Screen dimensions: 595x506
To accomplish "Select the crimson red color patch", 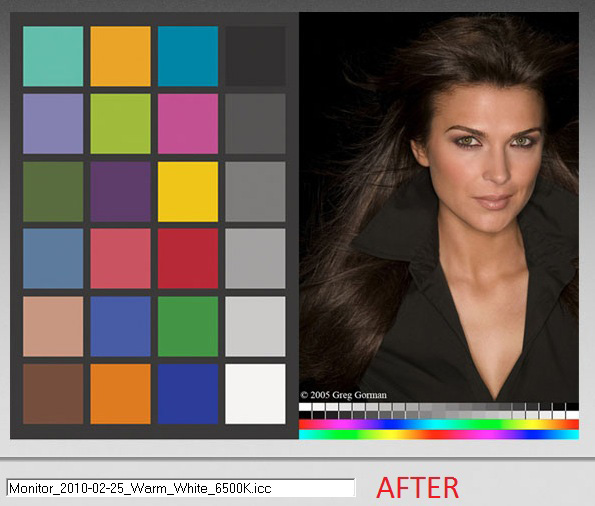I will 188,259.
